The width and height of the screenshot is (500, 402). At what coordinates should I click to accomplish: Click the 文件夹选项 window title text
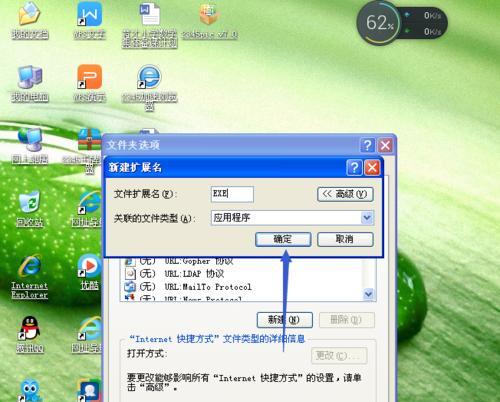click(133, 145)
